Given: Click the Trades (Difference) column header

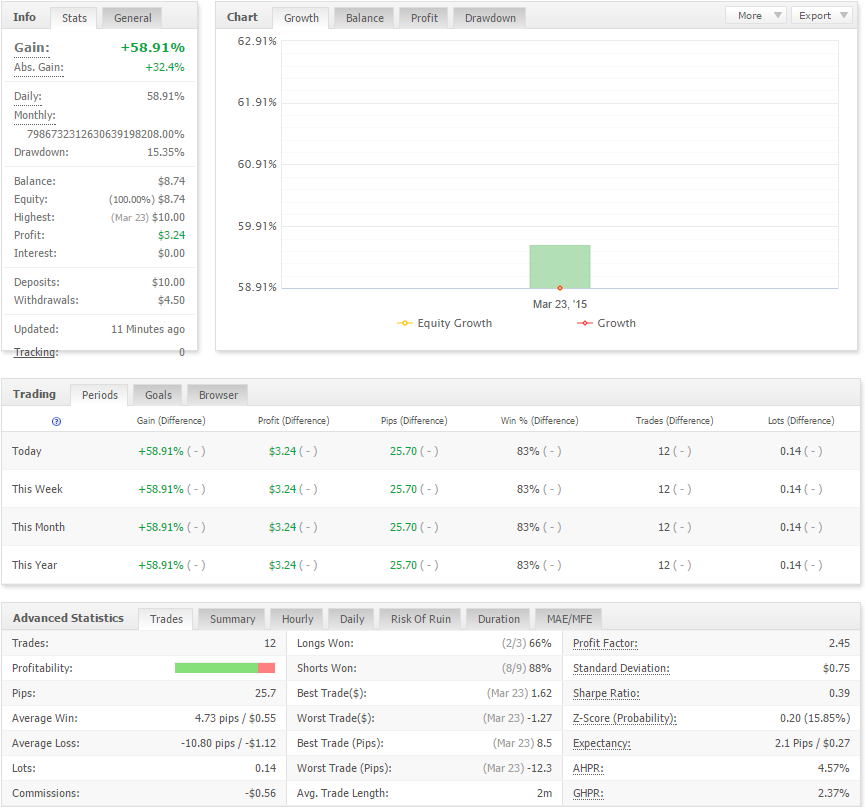Looking at the screenshot, I should (x=675, y=421).
